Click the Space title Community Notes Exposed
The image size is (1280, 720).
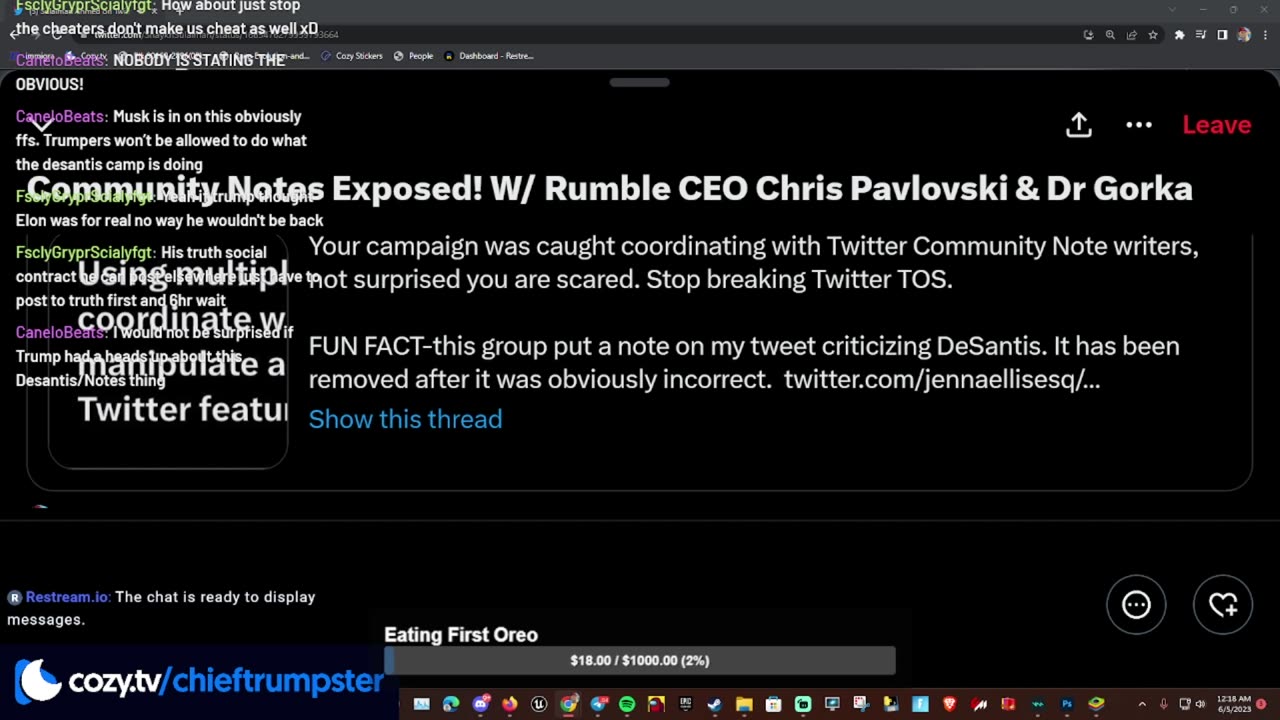[610, 188]
